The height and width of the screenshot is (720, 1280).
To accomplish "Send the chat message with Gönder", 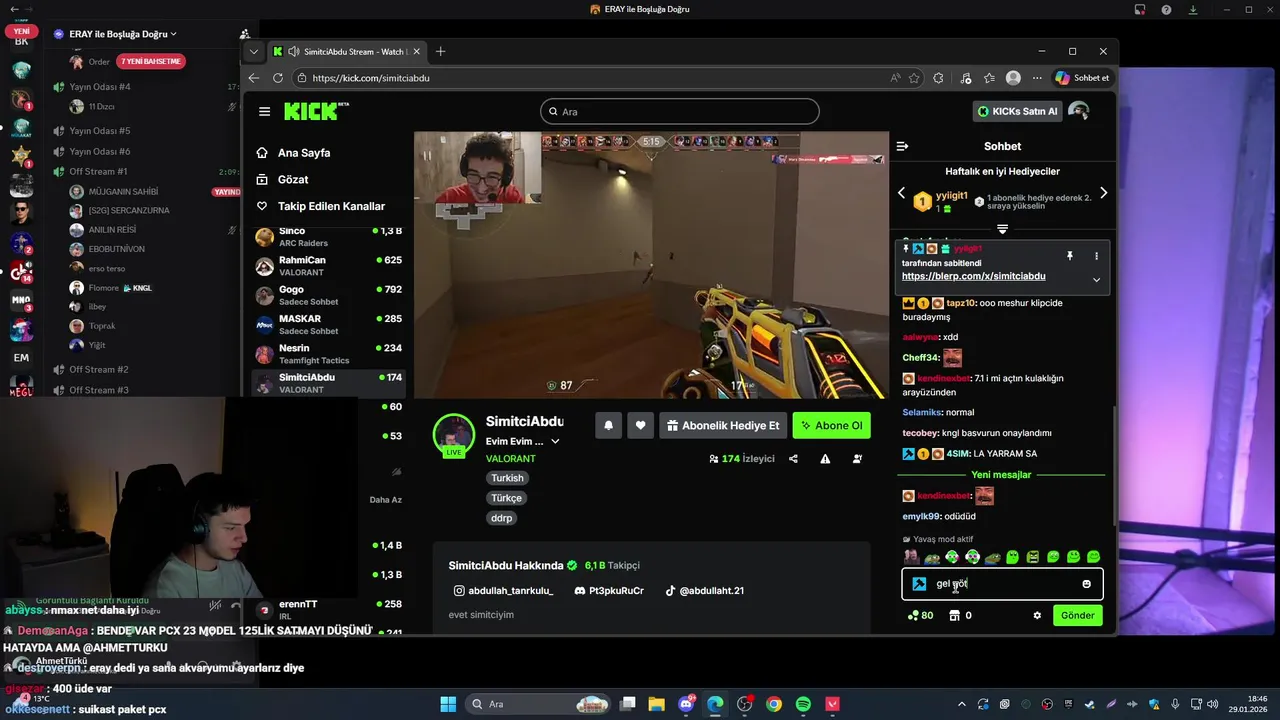I will pos(1078,615).
